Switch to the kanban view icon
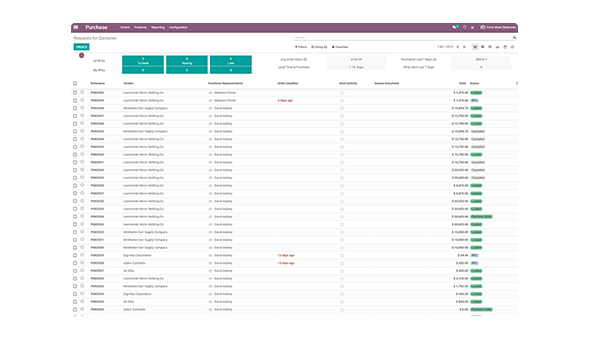This screenshot has height=360, width=590. 482,47
